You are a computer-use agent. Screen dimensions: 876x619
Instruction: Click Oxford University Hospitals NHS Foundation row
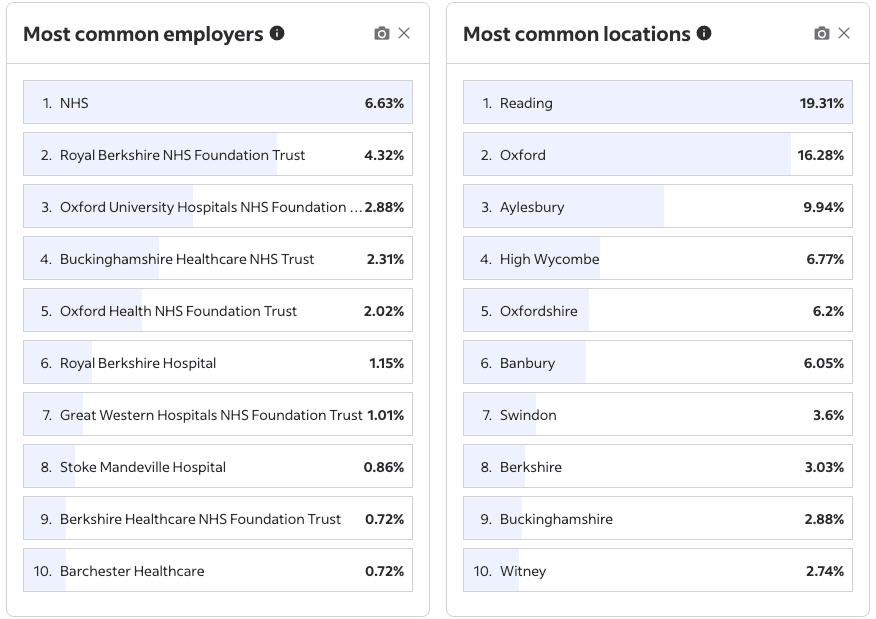tap(218, 207)
